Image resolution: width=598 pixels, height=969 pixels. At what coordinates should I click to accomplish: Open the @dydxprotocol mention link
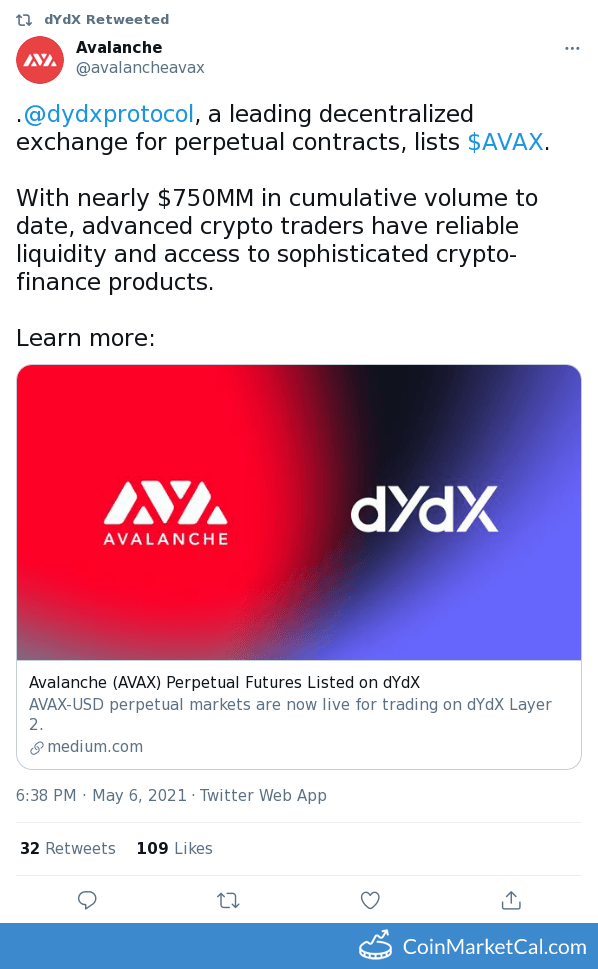point(109,114)
